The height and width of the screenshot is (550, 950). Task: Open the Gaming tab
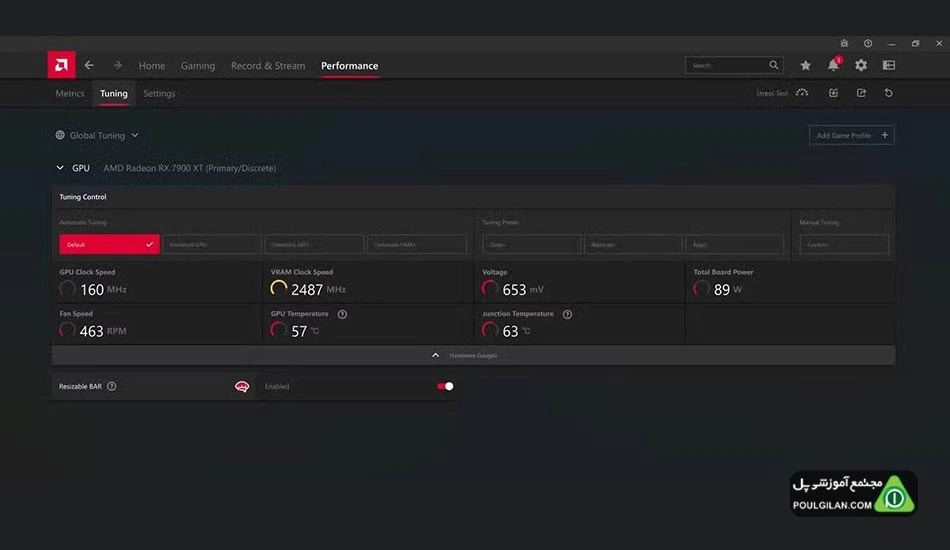point(198,65)
